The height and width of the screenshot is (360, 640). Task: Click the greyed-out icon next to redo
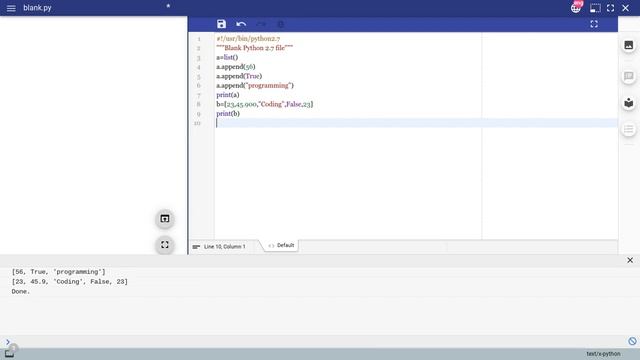pos(280,24)
